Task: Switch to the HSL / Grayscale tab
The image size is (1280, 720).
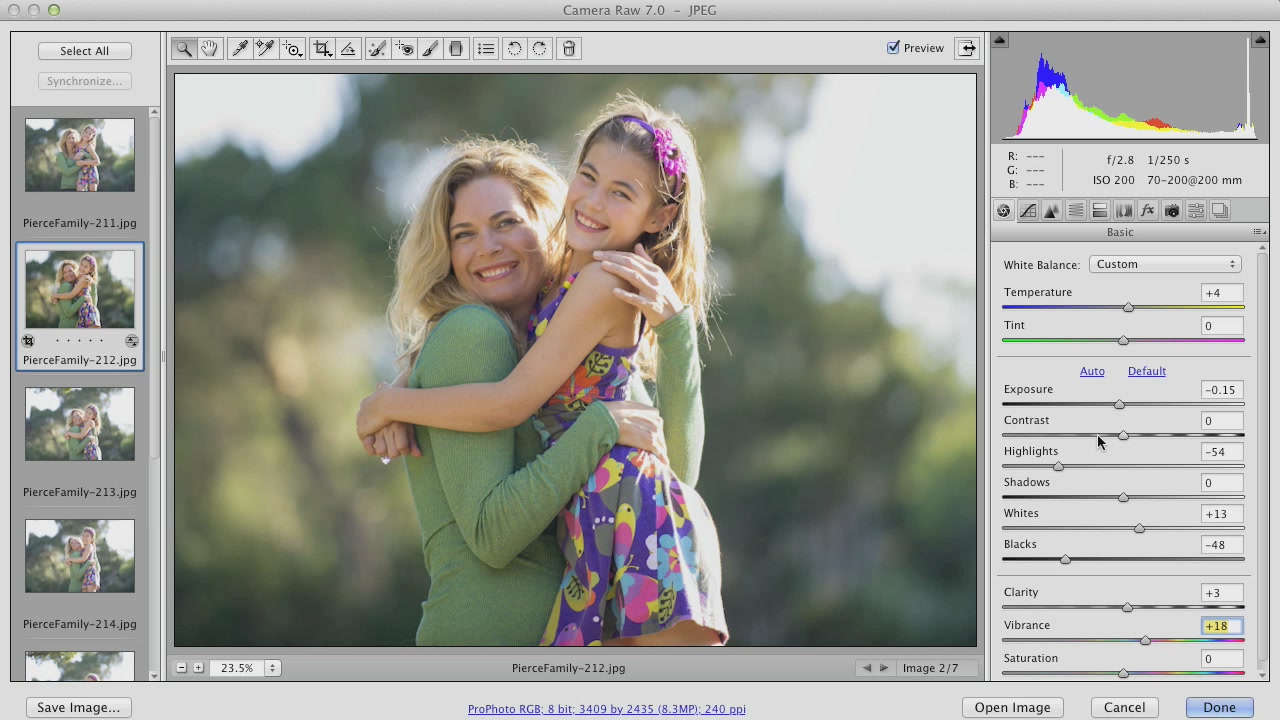Action: pyautogui.click(x=1075, y=211)
